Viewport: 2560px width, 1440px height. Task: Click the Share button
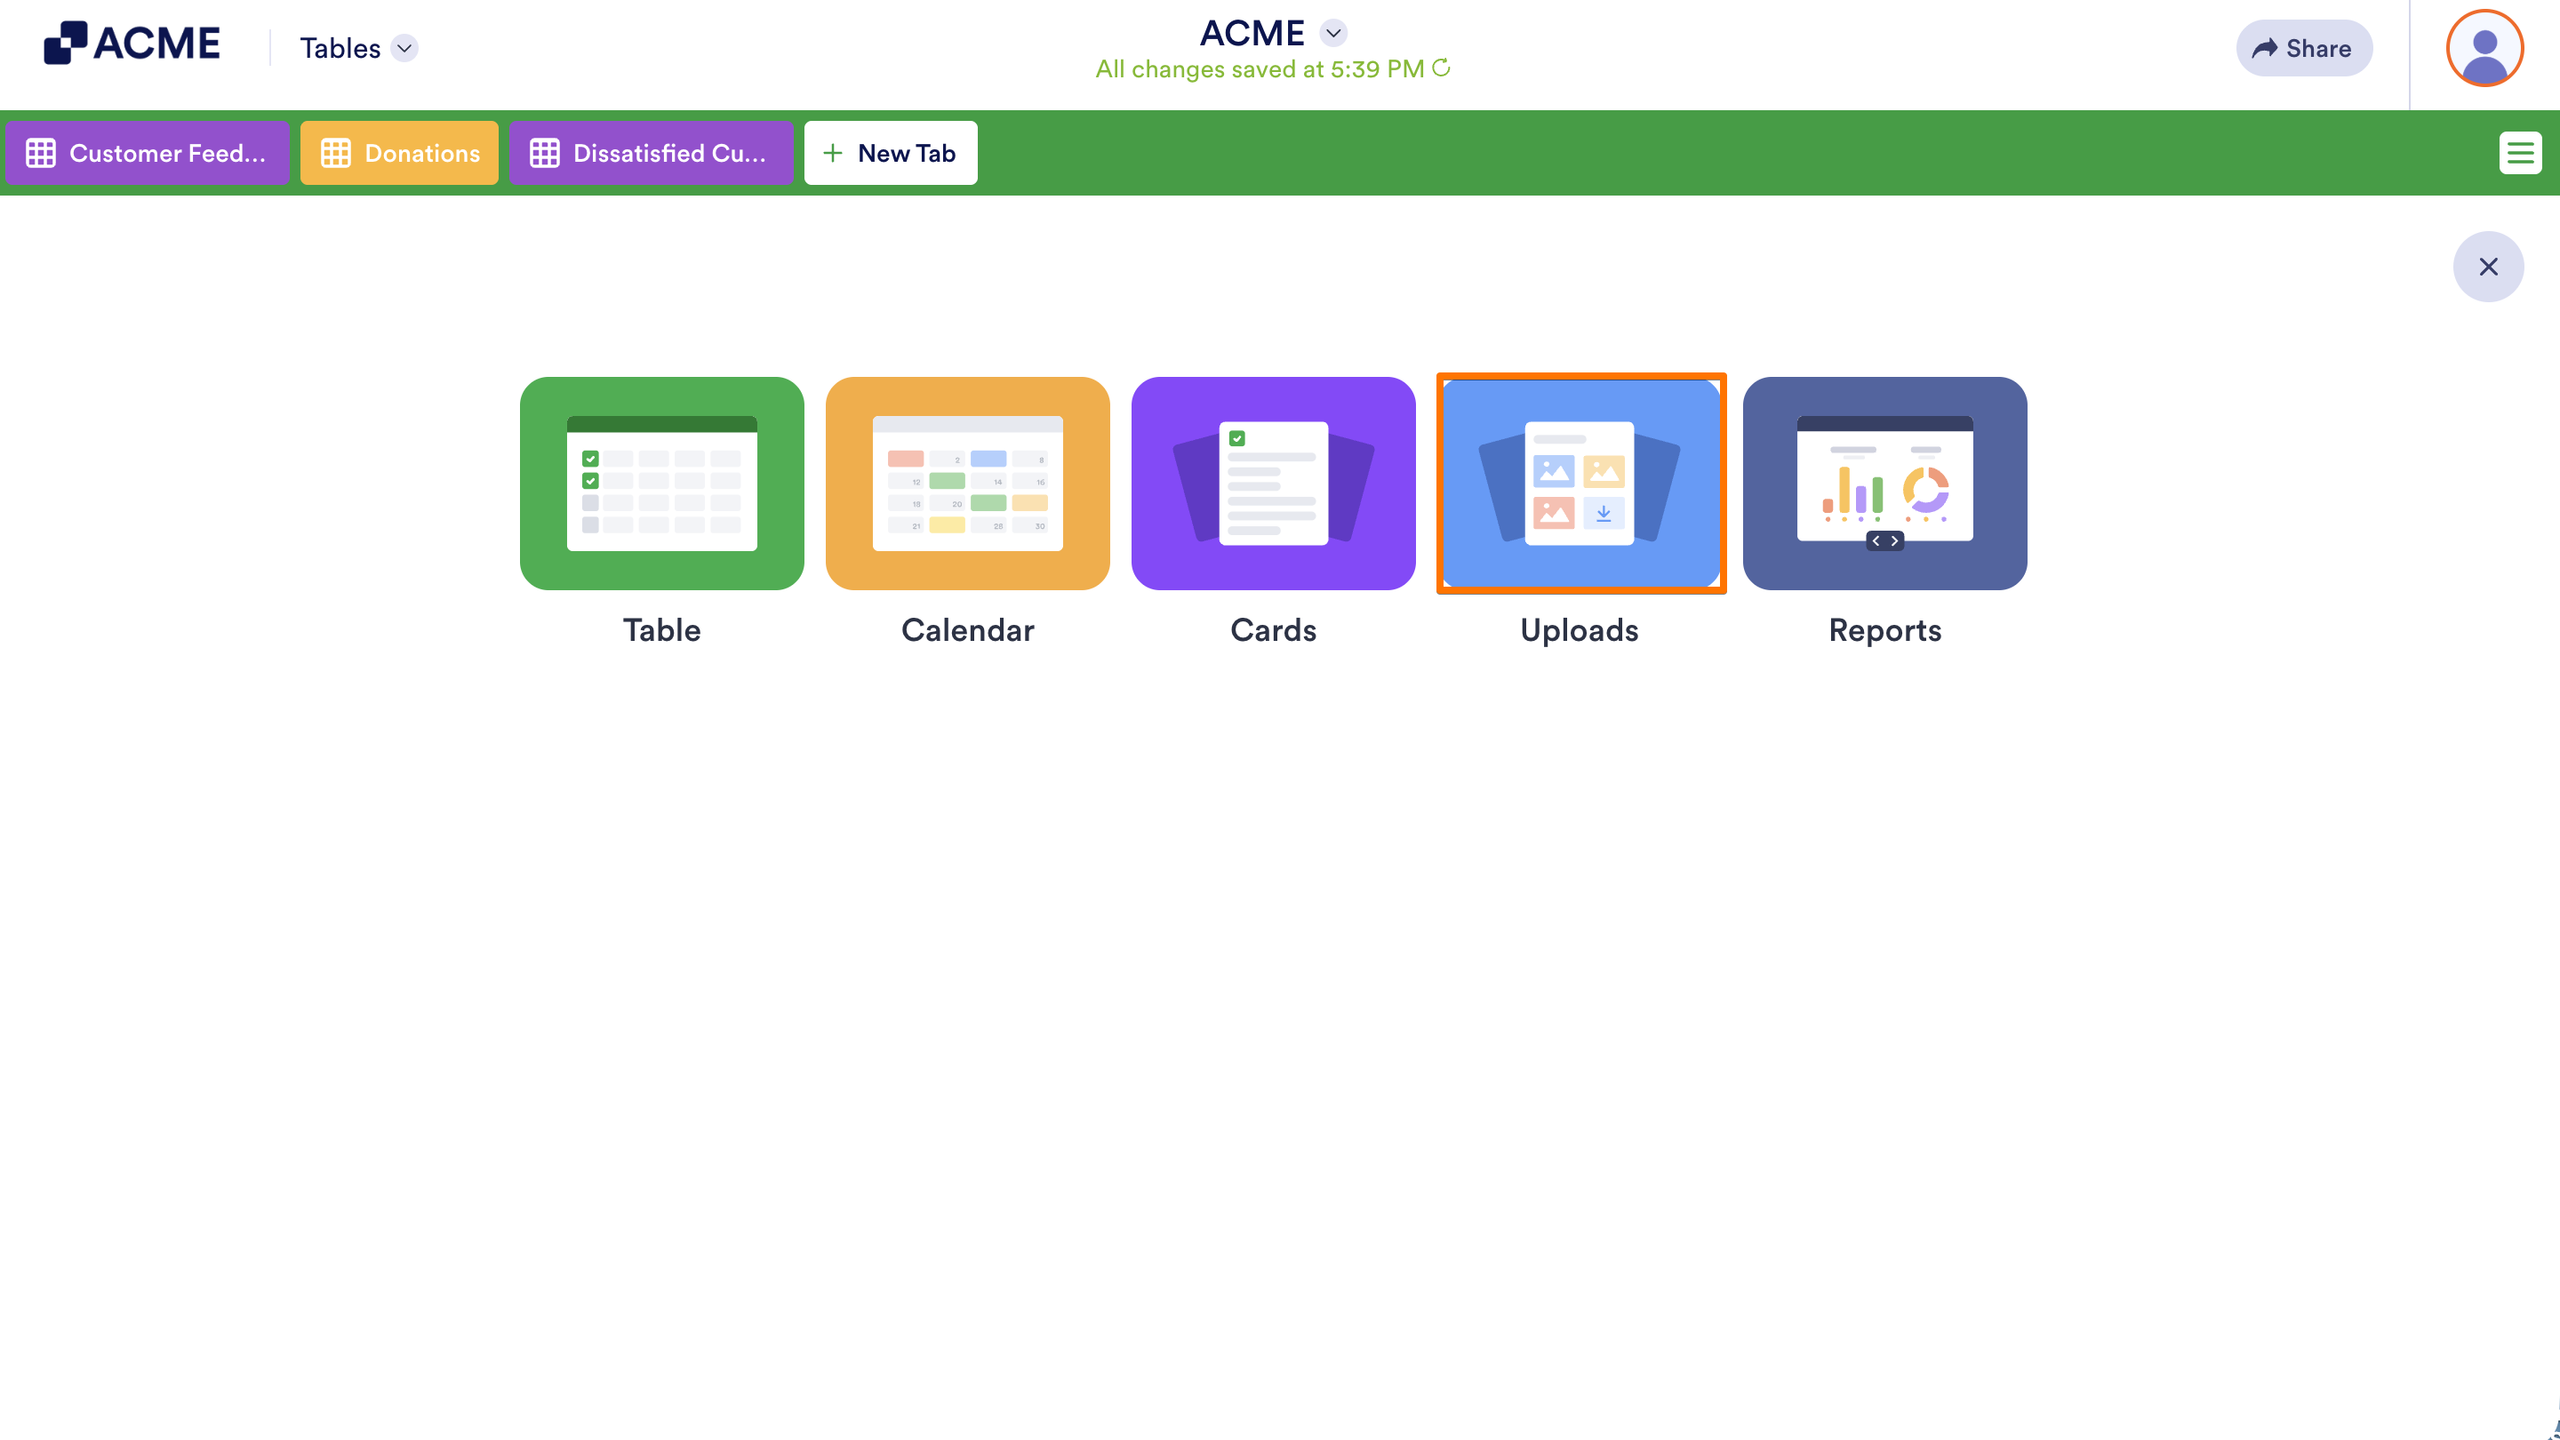coord(2304,48)
